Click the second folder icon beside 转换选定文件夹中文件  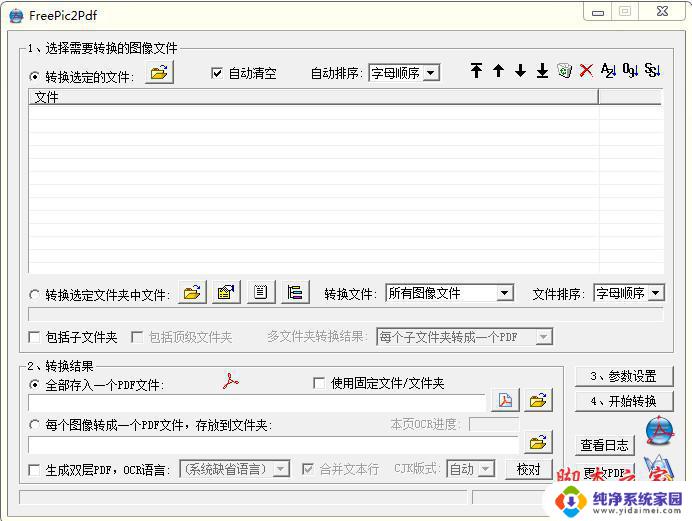tap(226, 292)
